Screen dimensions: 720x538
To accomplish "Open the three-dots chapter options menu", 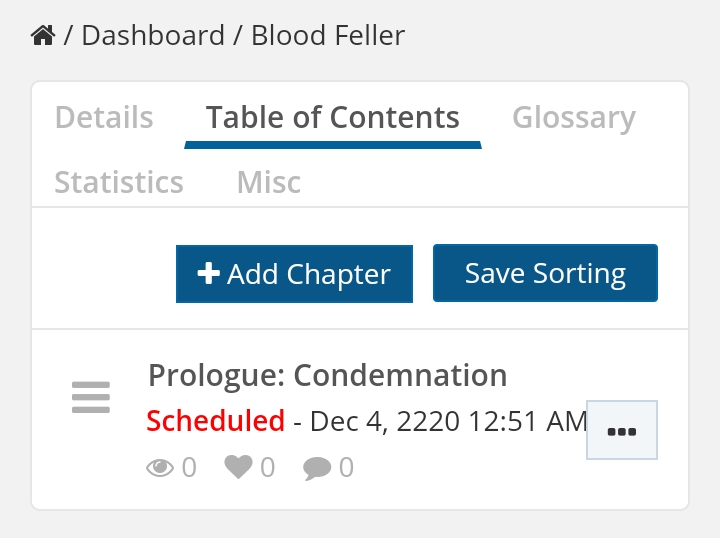I will pyautogui.click(x=622, y=430).
